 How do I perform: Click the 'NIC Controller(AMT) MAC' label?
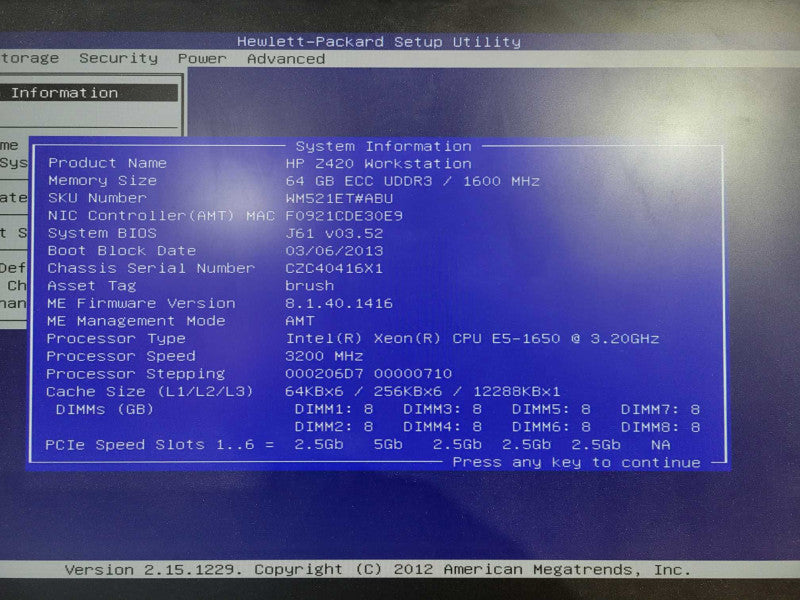161,216
